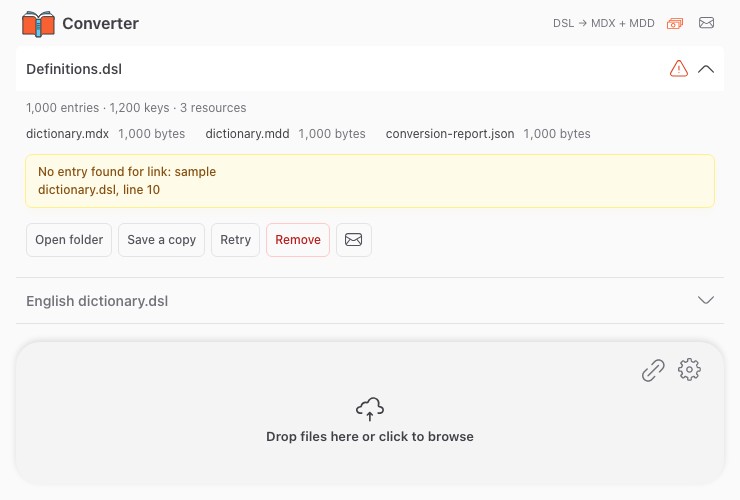Click the 1,000 entries summary line

[136, 108]
